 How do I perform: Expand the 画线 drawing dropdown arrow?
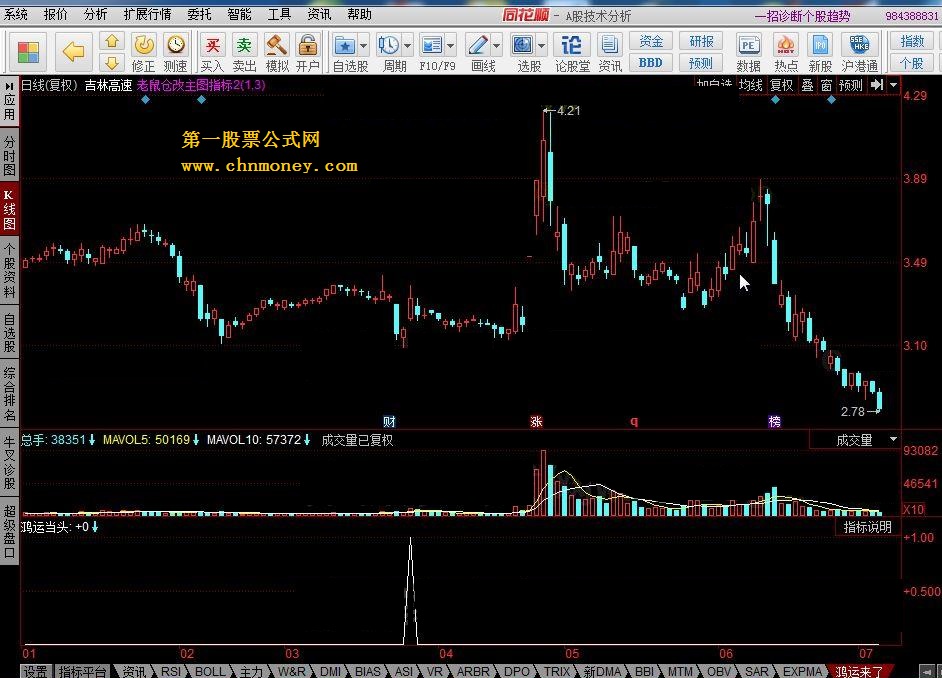click(x=496, y=46)
